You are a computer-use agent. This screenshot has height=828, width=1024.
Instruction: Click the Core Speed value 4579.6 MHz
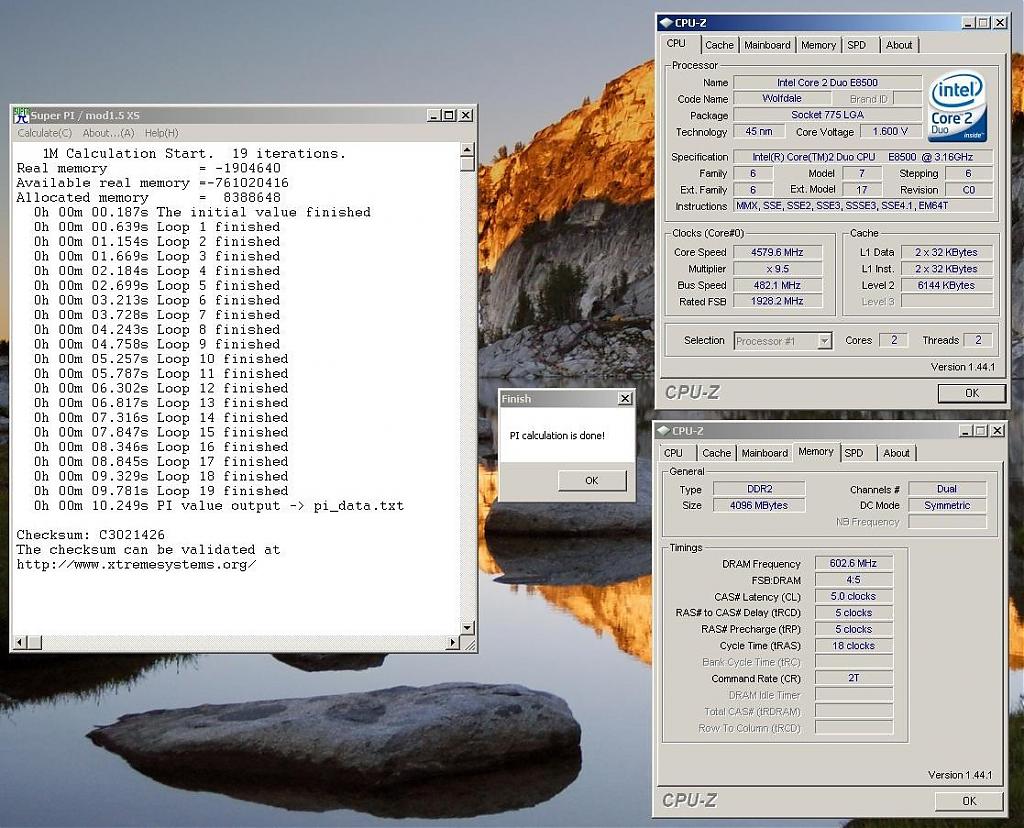coord(777,252)
